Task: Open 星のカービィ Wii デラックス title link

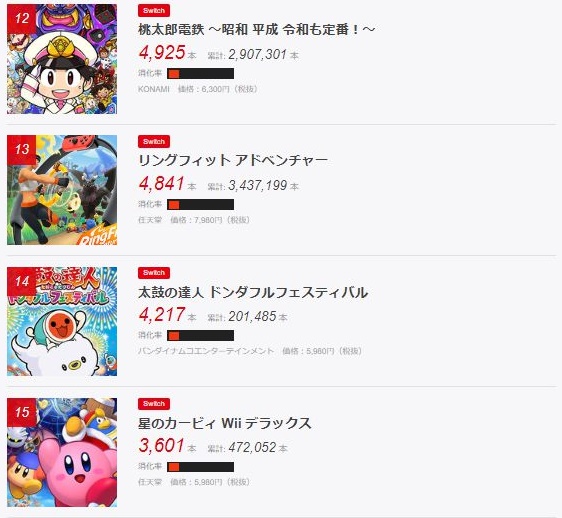Action: click(x=225, y=423)
